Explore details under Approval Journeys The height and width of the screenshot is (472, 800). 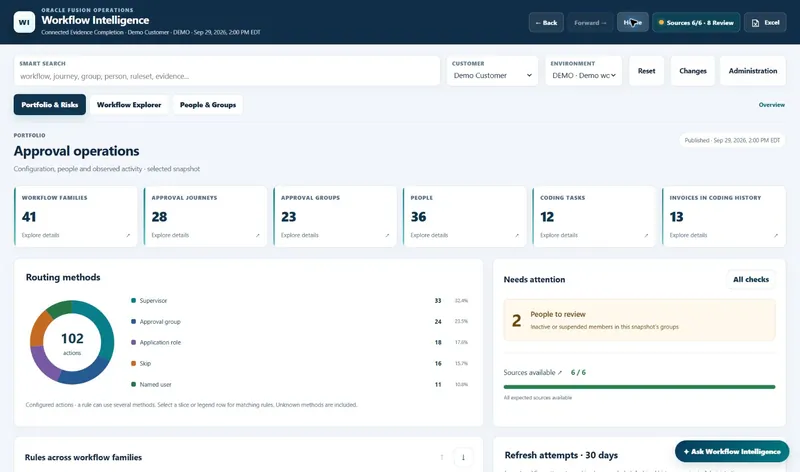[x=170, y=235]
